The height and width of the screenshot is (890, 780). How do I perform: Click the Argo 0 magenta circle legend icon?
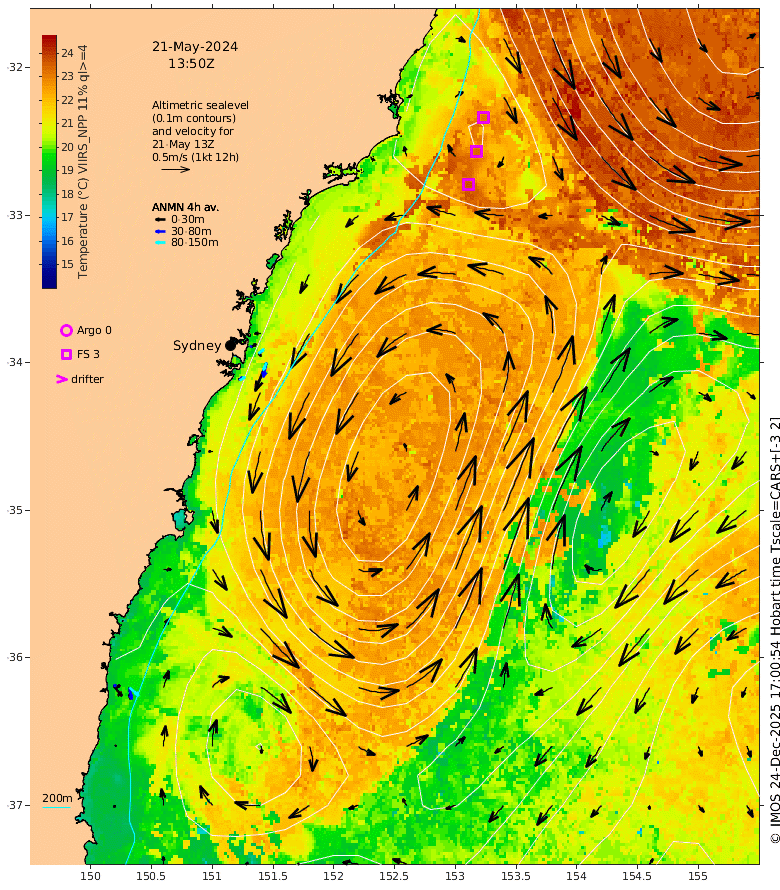point(66,330)
